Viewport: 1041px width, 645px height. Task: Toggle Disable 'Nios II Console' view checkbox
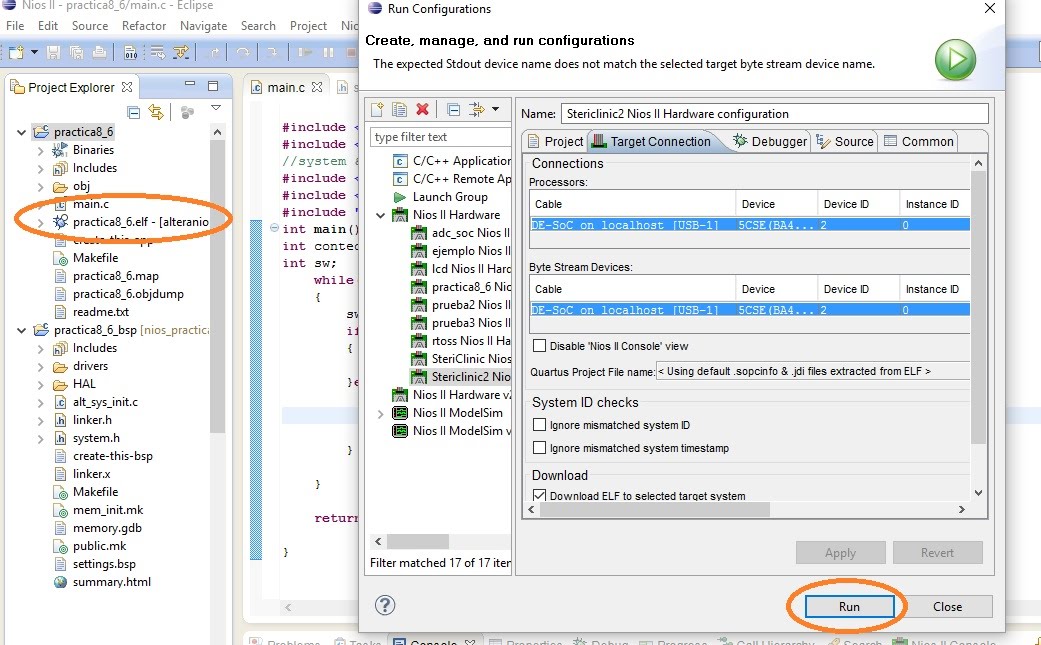click(539, 346)
